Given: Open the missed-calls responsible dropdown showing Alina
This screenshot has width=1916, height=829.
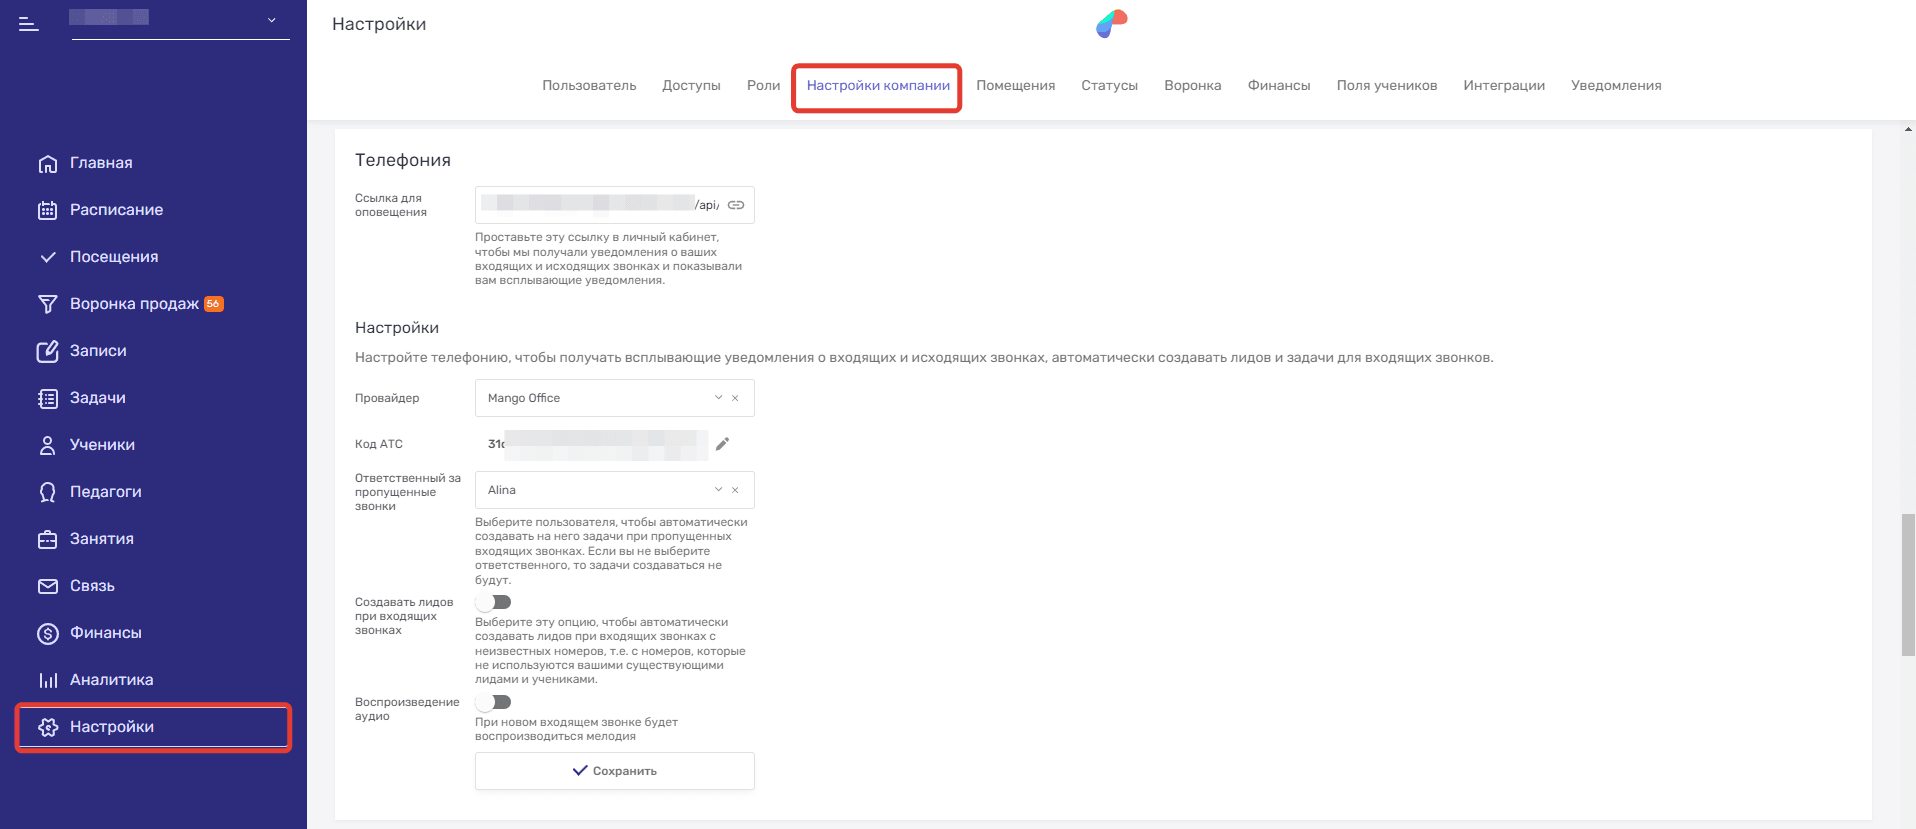Looking at the screenshot, I should pos(717,490).
